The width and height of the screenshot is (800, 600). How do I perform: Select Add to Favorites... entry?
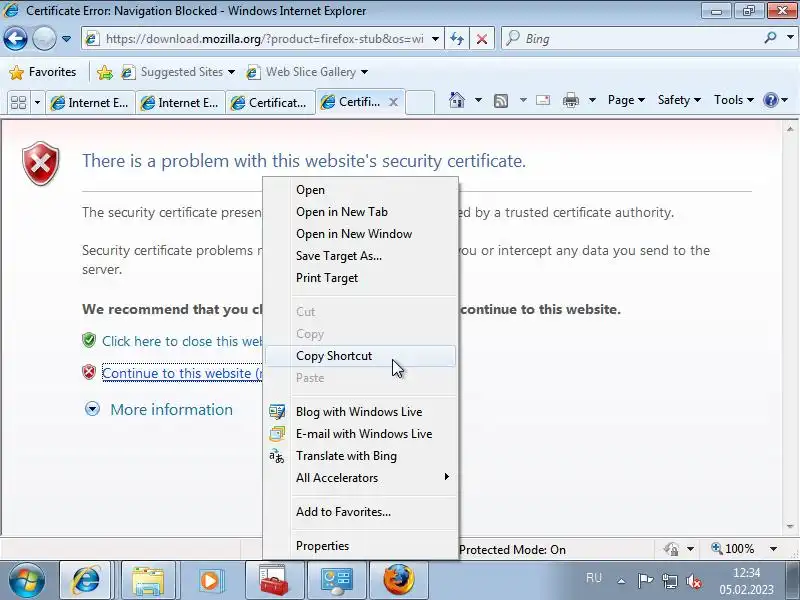[360, 512]
